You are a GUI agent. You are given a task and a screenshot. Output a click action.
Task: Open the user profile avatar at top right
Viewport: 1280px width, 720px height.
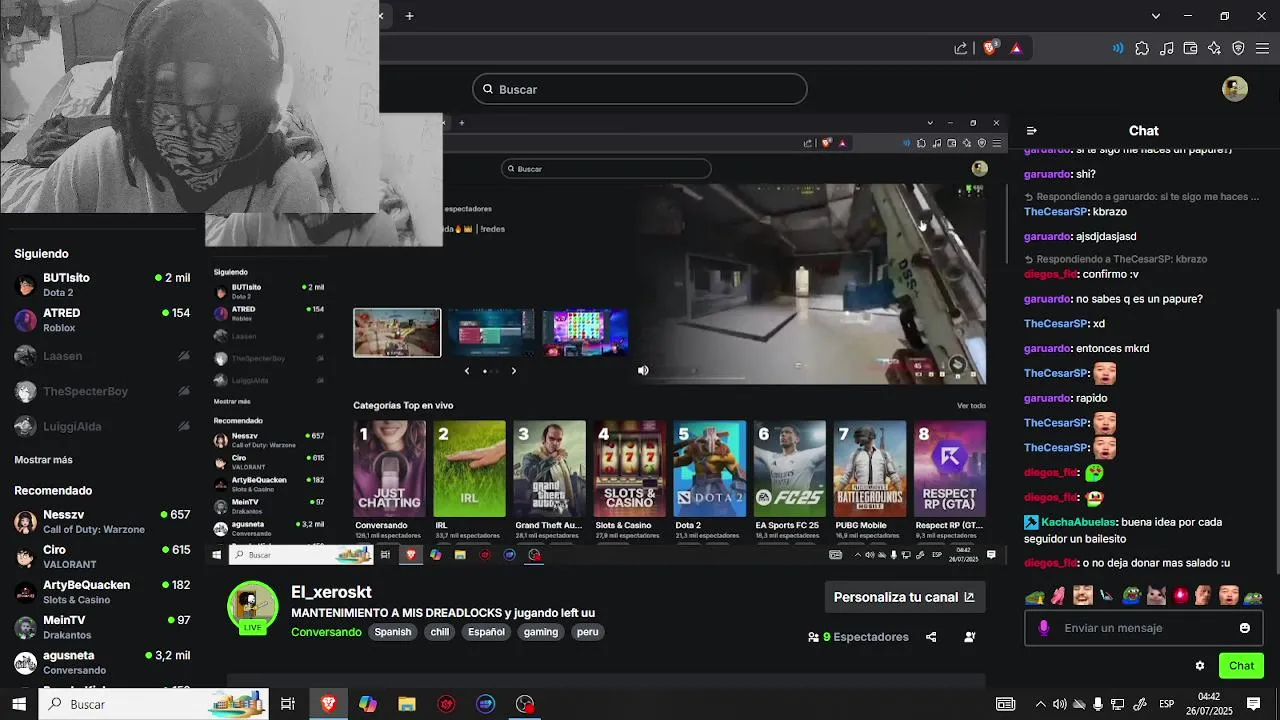coord(1235,88)
